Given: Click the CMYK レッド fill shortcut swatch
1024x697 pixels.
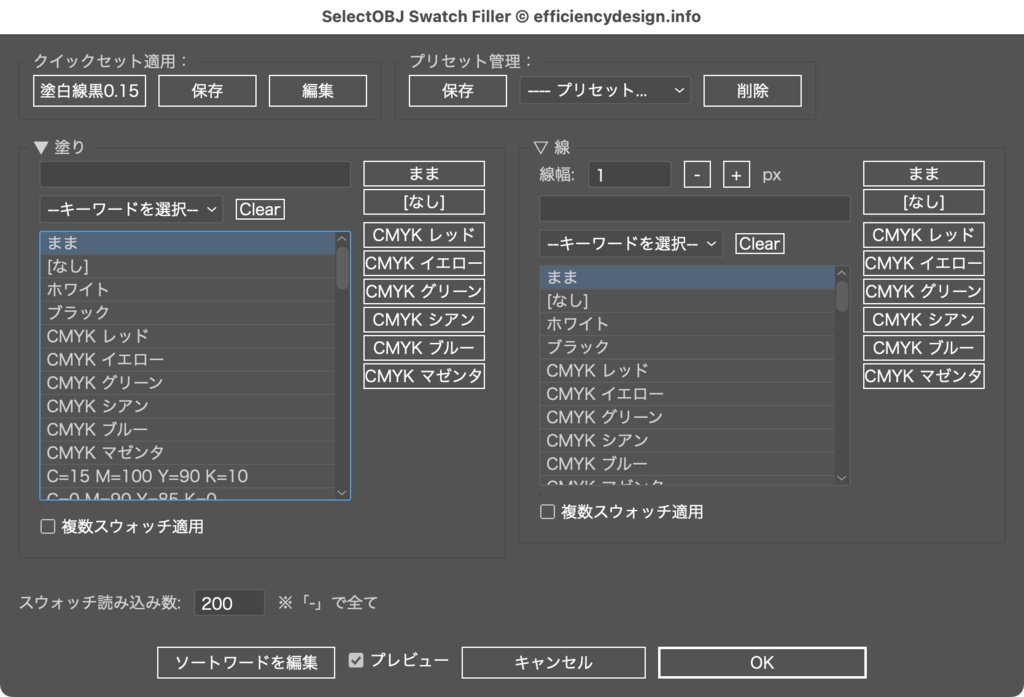Looking at the screenshot, I should pyautogui.click(x=423, y=235).
